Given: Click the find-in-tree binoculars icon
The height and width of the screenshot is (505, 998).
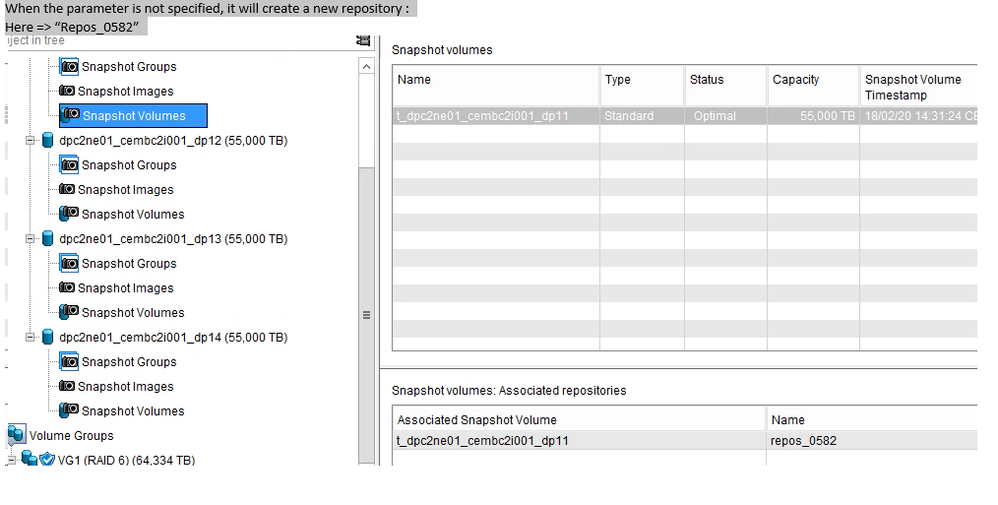Looking at the screenshot, I should tap(363, 40).
